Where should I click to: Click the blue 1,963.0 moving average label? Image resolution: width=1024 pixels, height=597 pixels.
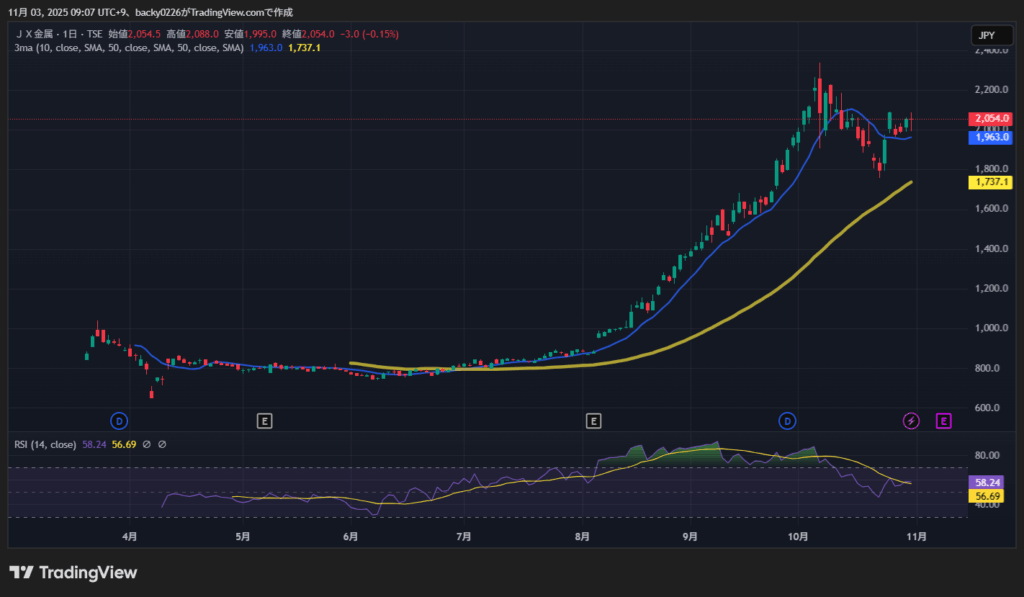990,138
